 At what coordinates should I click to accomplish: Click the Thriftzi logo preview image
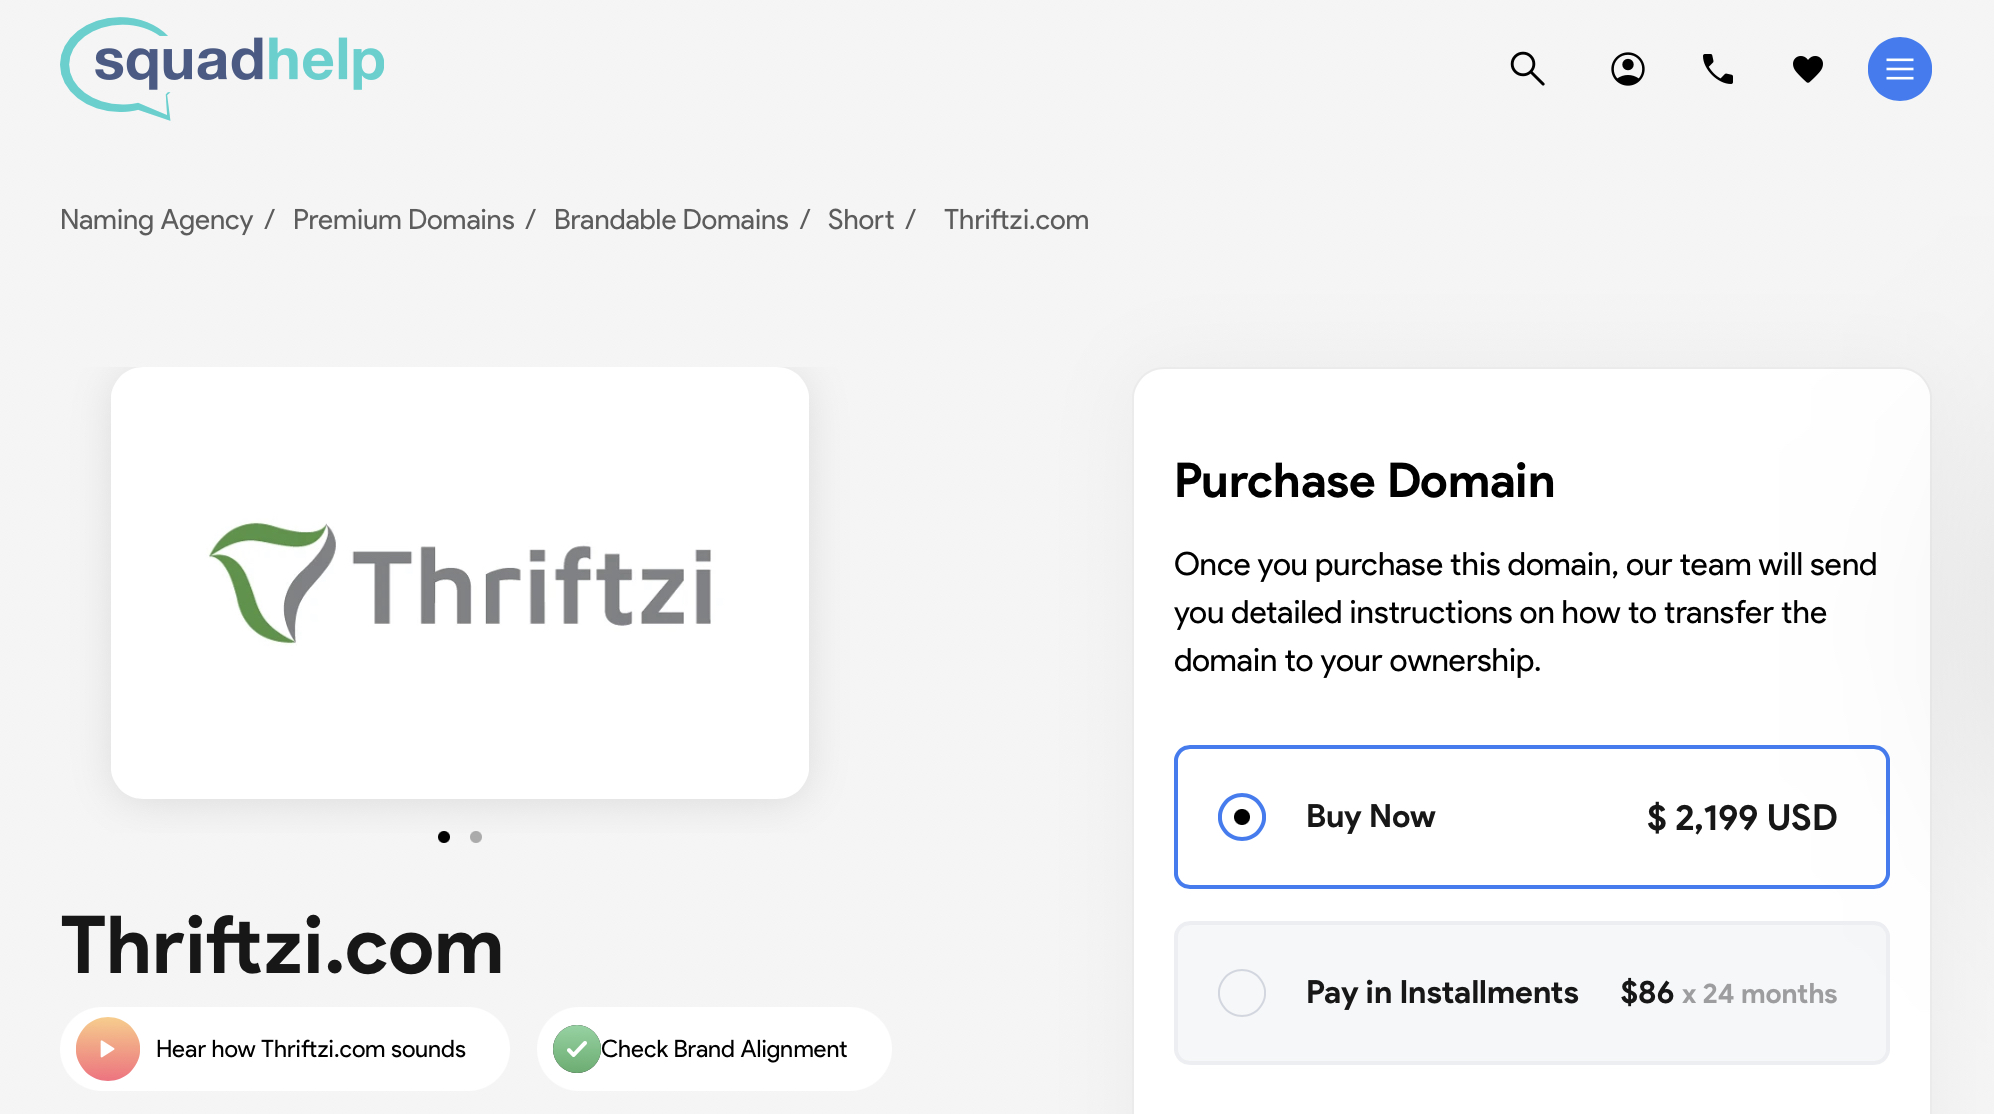pyautogui.click(x=460, y=582)
